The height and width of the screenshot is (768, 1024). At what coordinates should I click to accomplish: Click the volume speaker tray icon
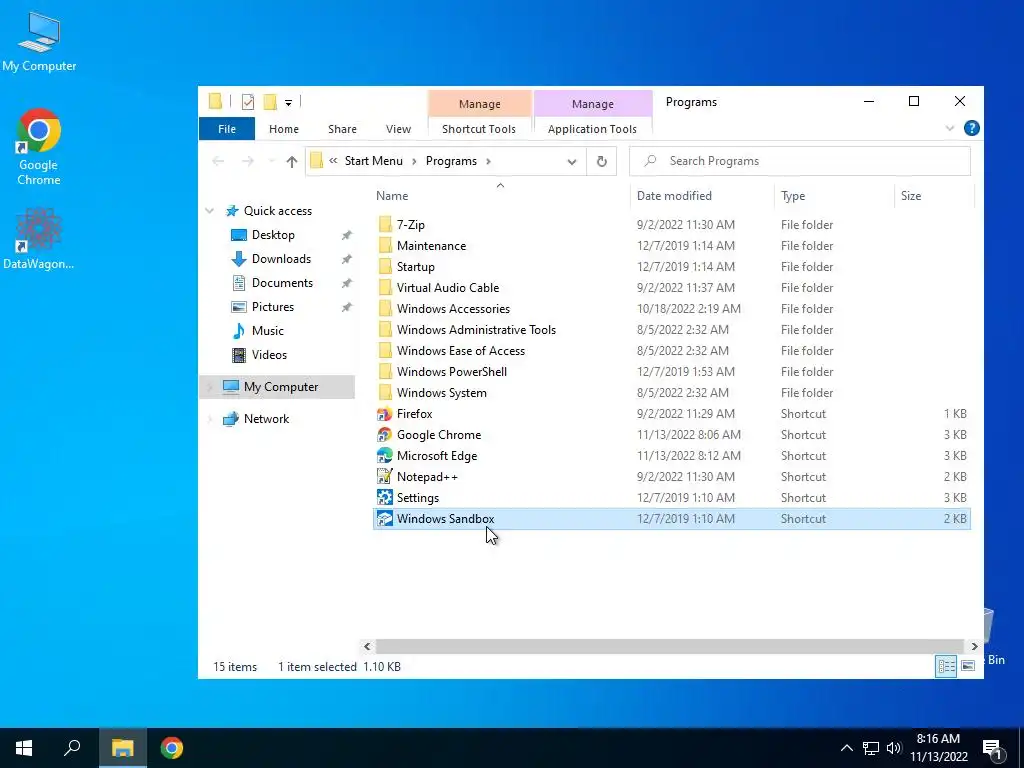894,748
